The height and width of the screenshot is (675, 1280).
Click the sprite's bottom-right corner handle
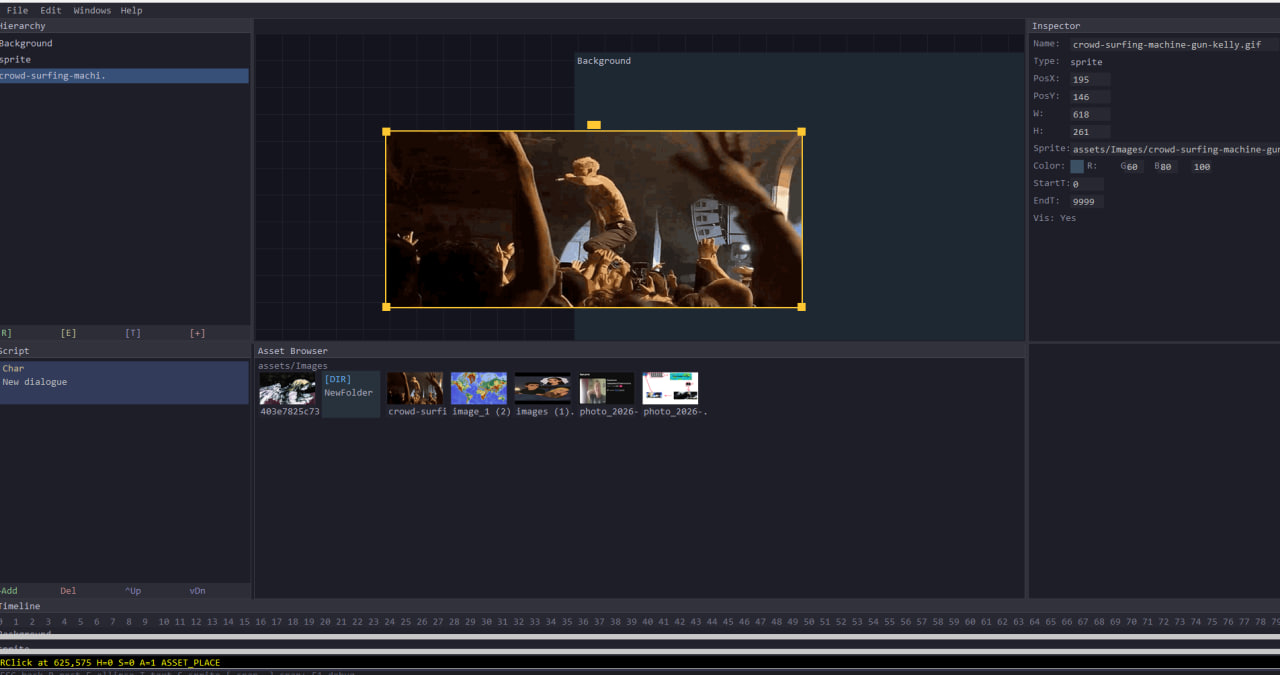[801, 307]
